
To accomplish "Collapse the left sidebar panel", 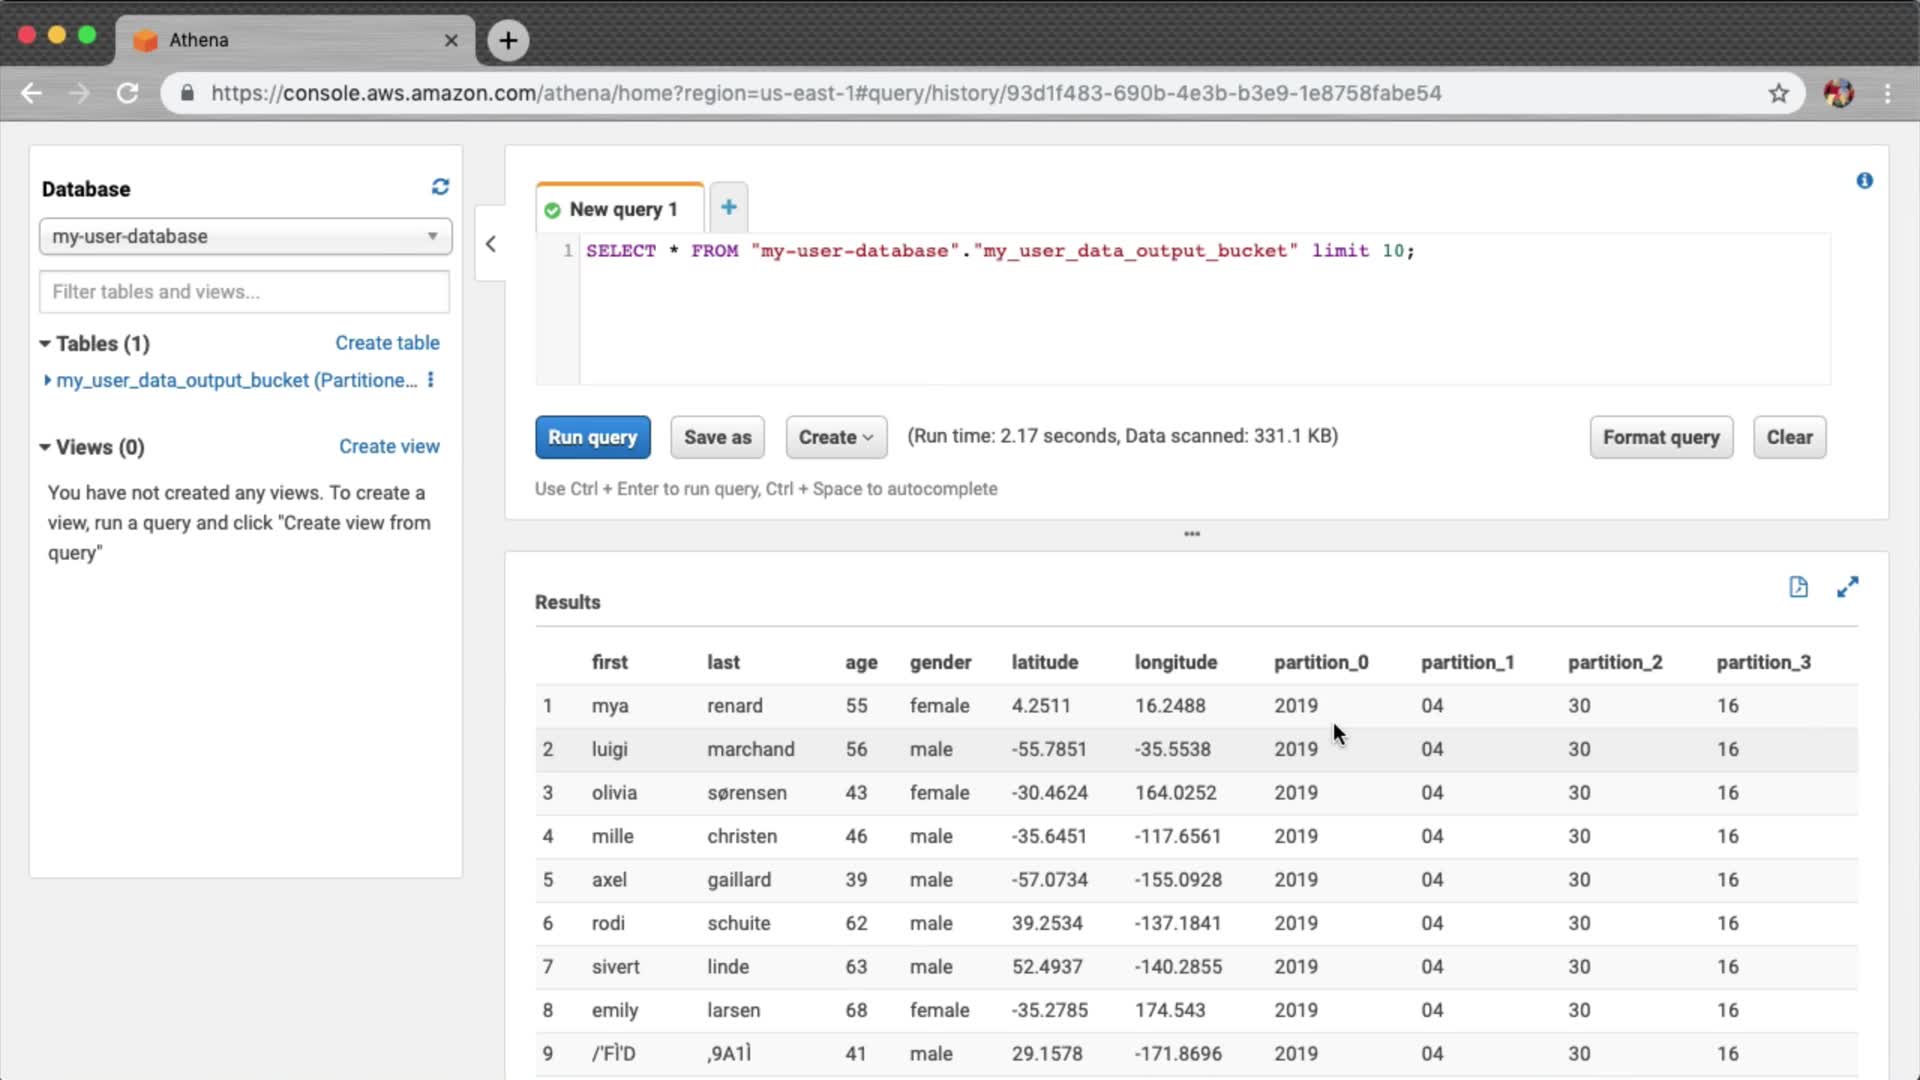I will click(x=490, y=243).
